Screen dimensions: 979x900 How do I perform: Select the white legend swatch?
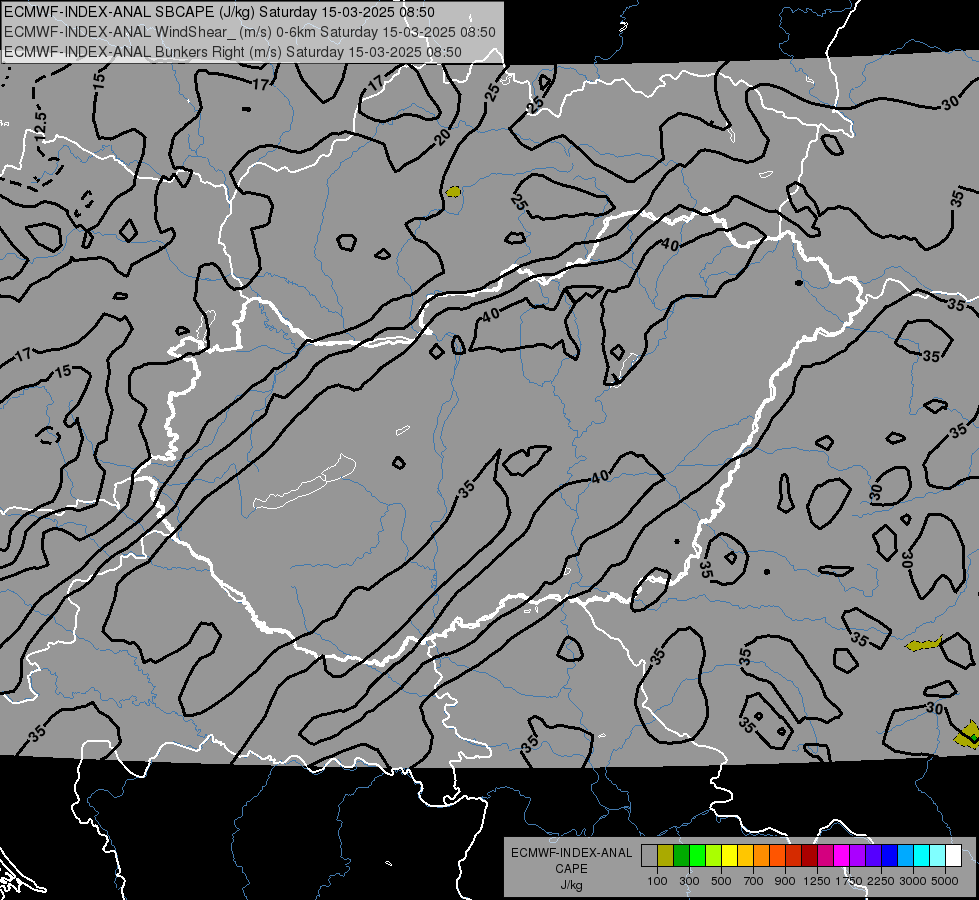(954, 856)
